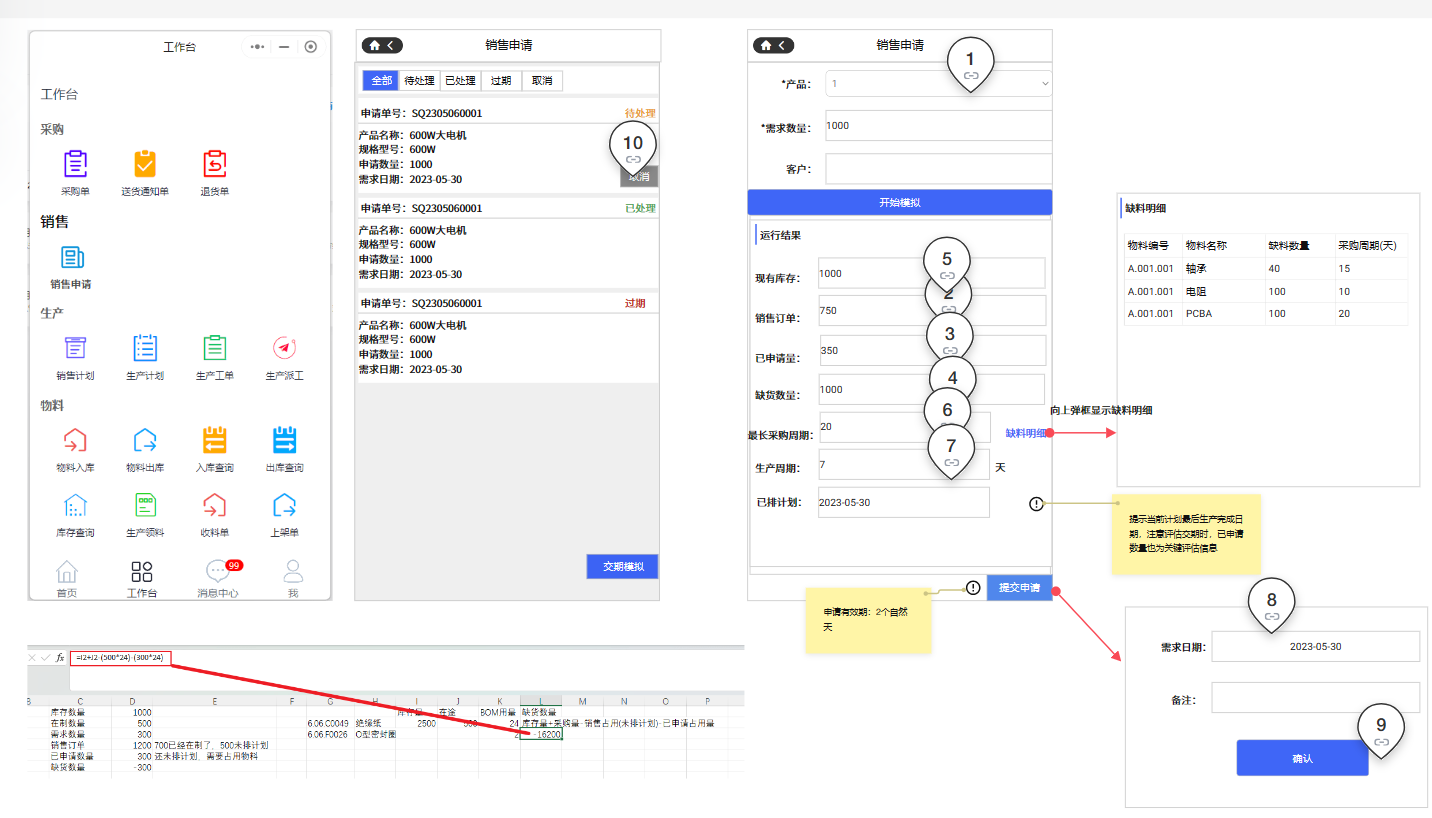Click the 最长采购周期 field showing 20

tap(905, 427)
